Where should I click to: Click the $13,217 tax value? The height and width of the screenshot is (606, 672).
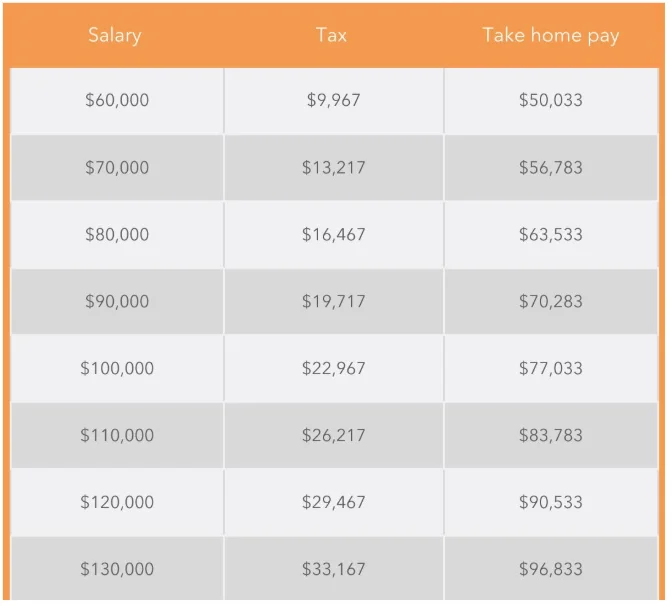pos(333,167)
